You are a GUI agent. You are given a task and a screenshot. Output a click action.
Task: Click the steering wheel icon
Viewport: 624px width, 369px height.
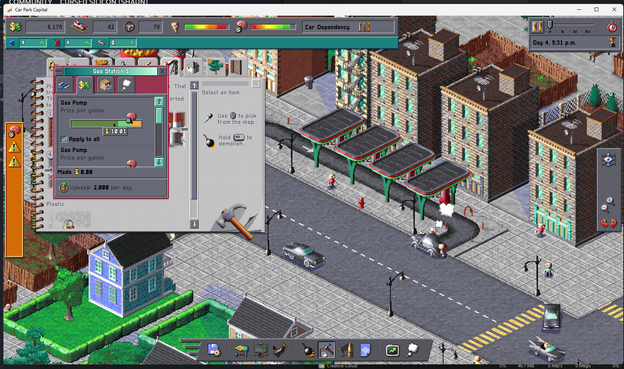coord(129,27)
